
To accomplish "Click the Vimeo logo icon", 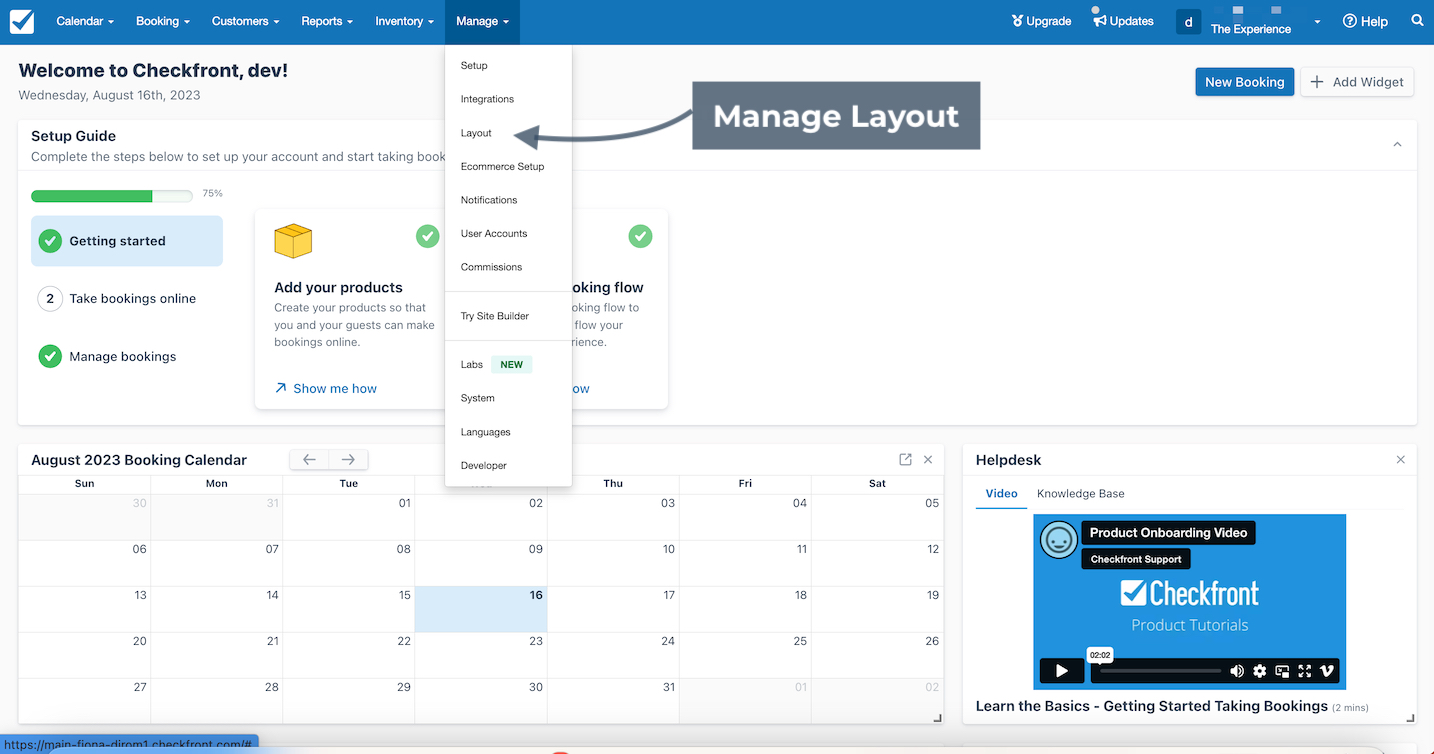I will point(1327,671).
